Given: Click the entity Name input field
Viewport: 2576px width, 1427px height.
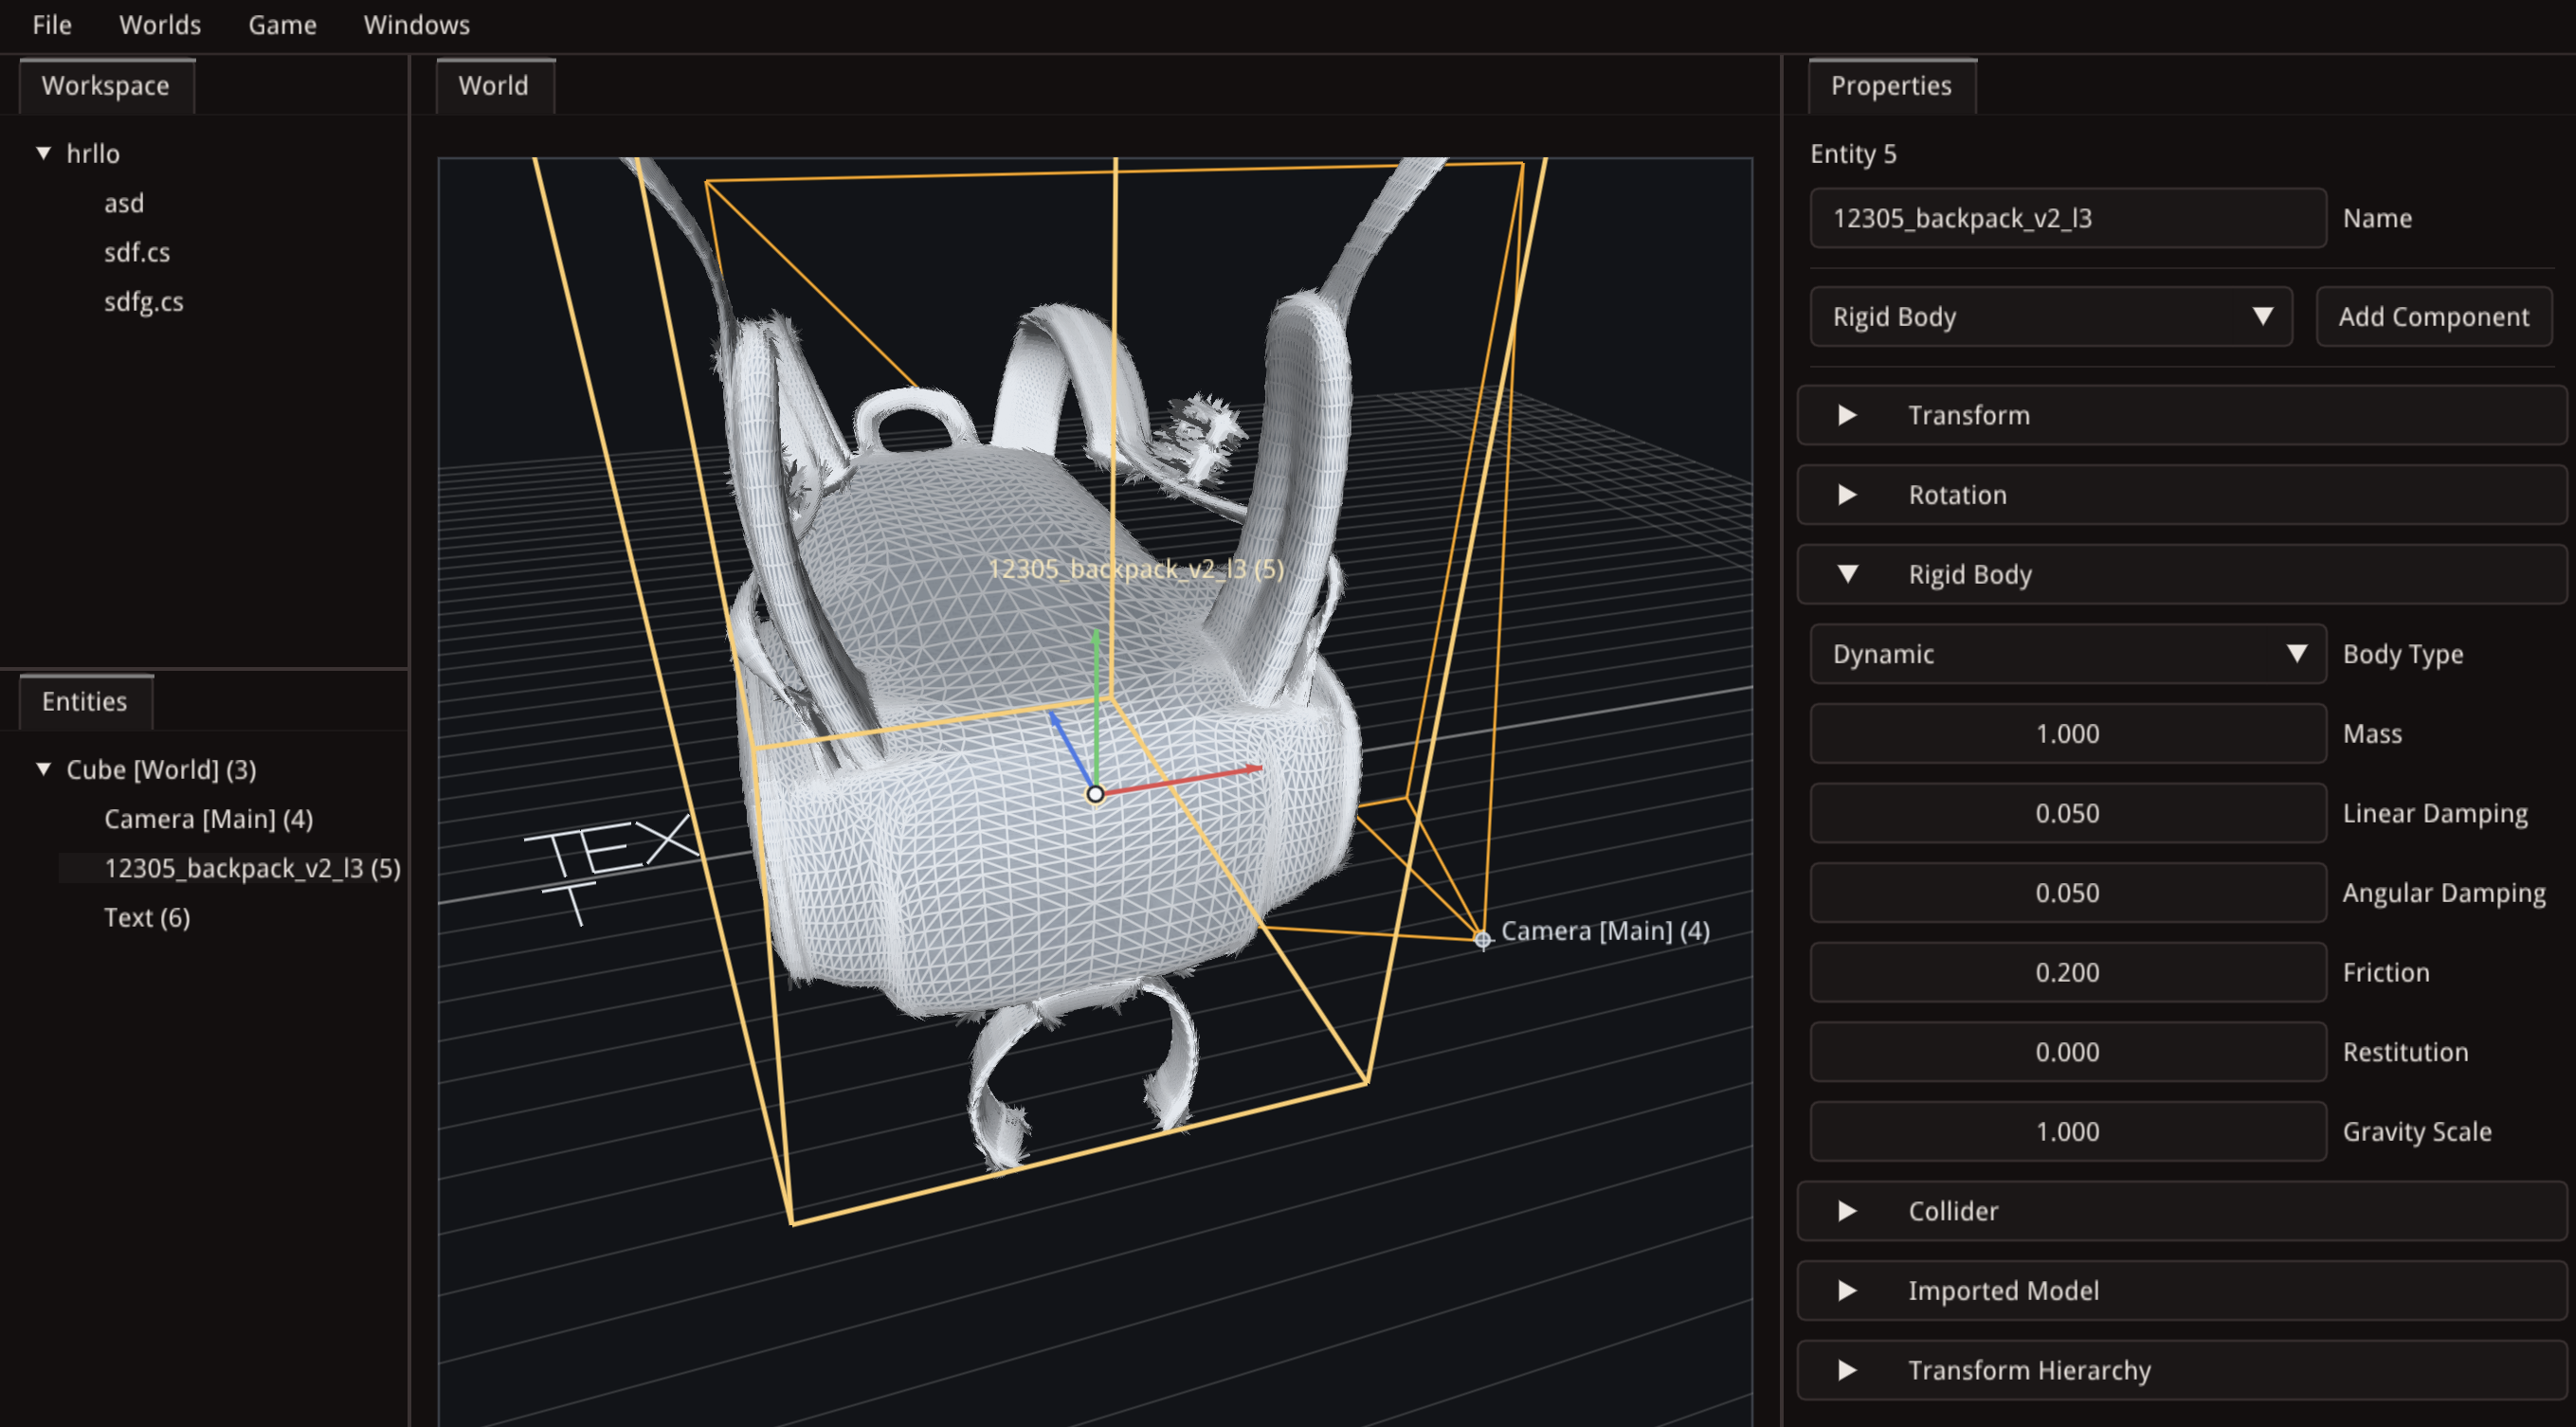Looking at the screenshot, I should (x=2066, y=218).
